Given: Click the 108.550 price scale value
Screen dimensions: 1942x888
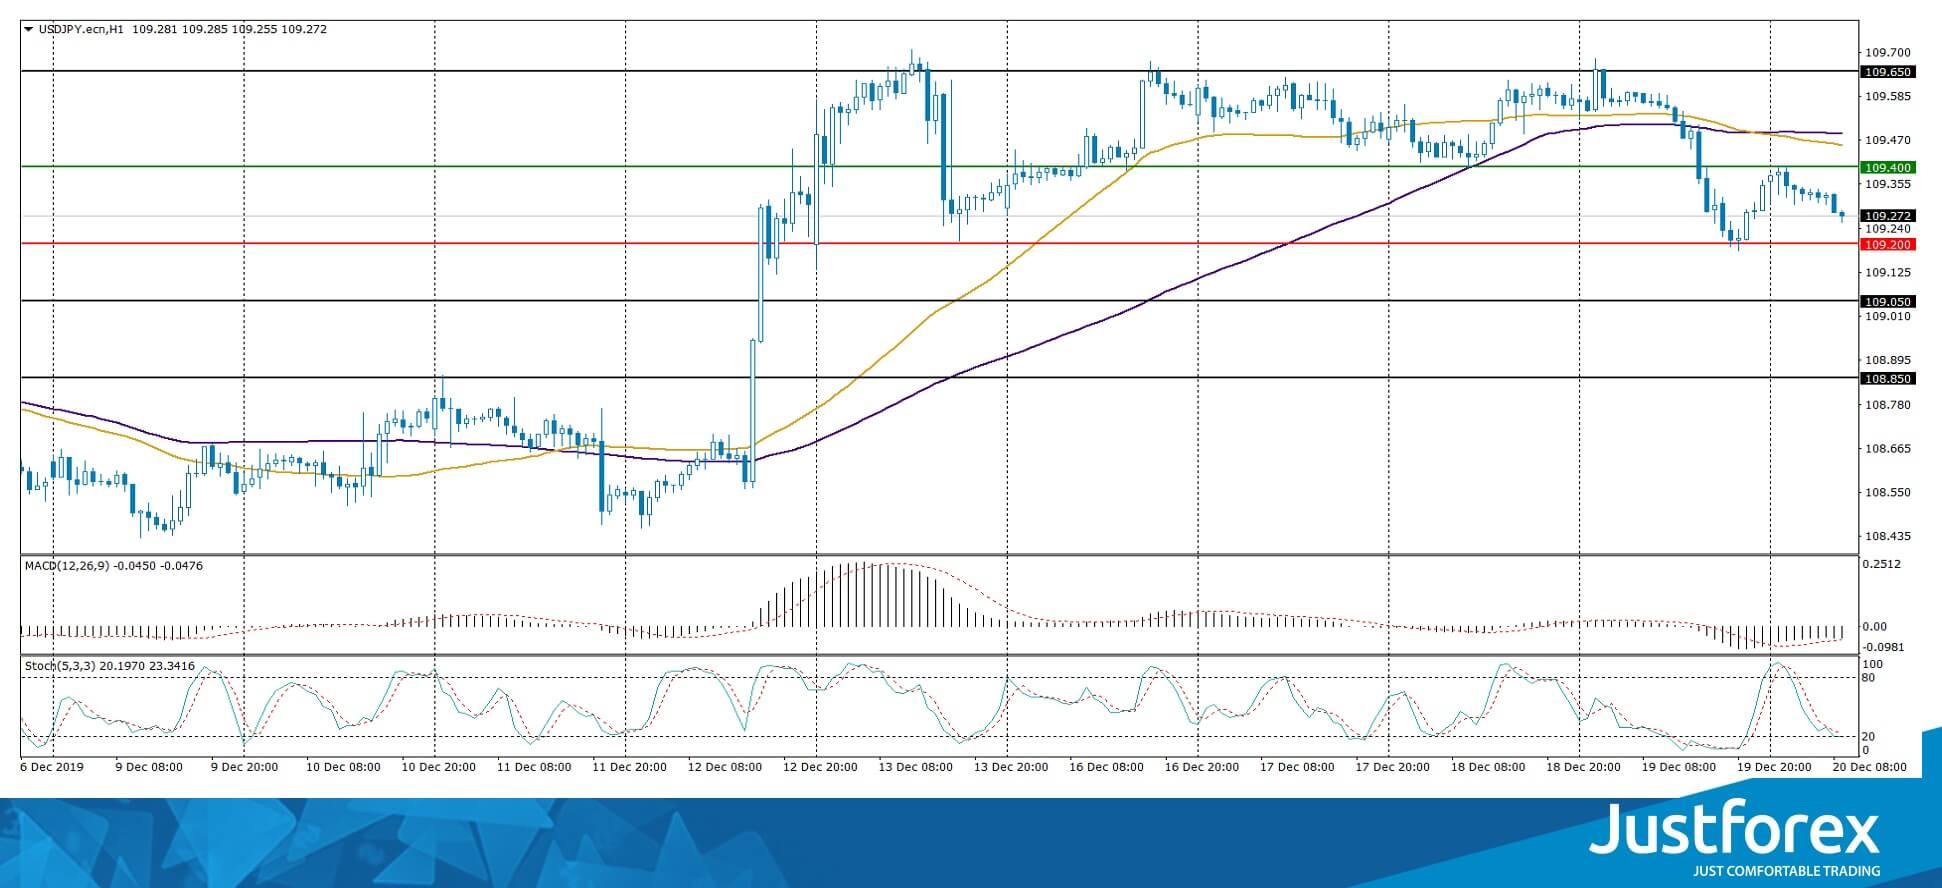Looking at the screenshot, I should 1887,492.
